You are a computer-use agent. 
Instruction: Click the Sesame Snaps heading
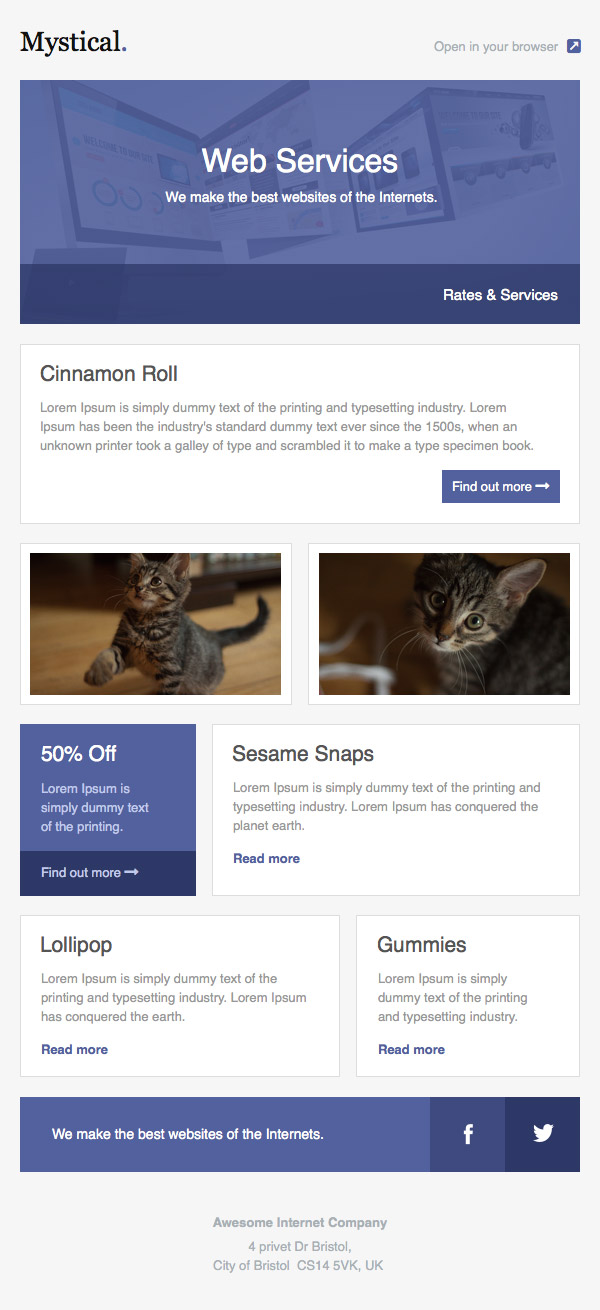click(x=303, y=754)
